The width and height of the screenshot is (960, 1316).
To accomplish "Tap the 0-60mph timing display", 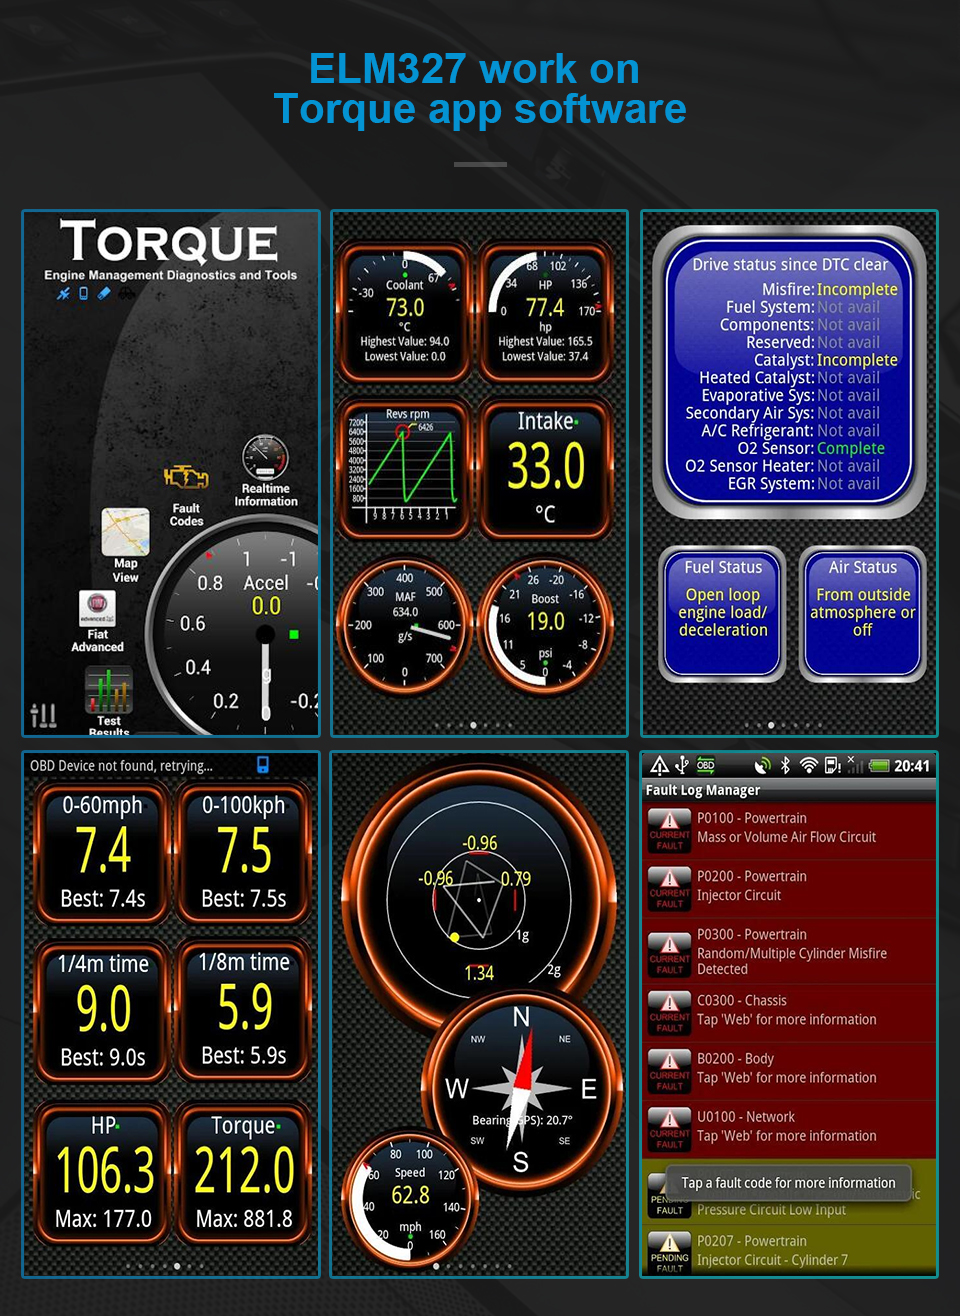I will (x=103, y=853).
